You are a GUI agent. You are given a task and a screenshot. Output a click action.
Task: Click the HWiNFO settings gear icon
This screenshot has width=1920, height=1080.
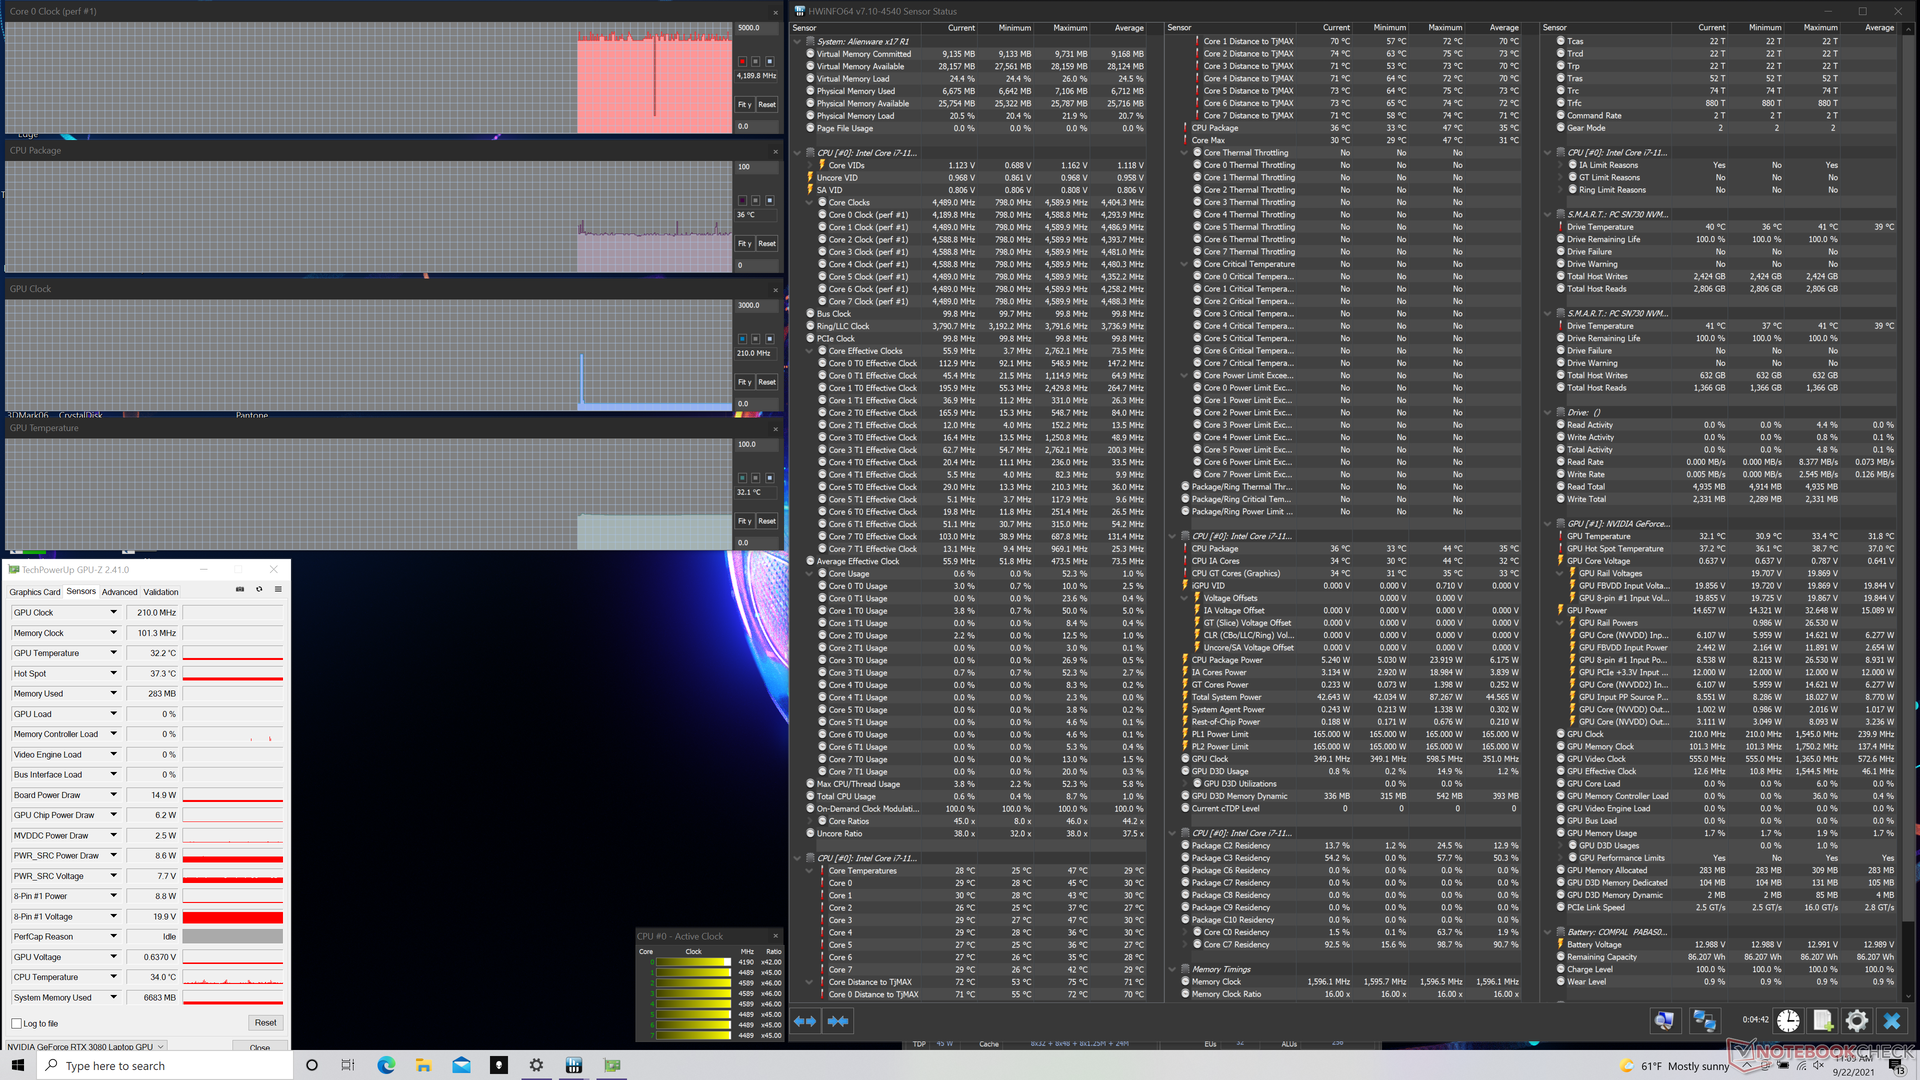pos(1856,1021)
